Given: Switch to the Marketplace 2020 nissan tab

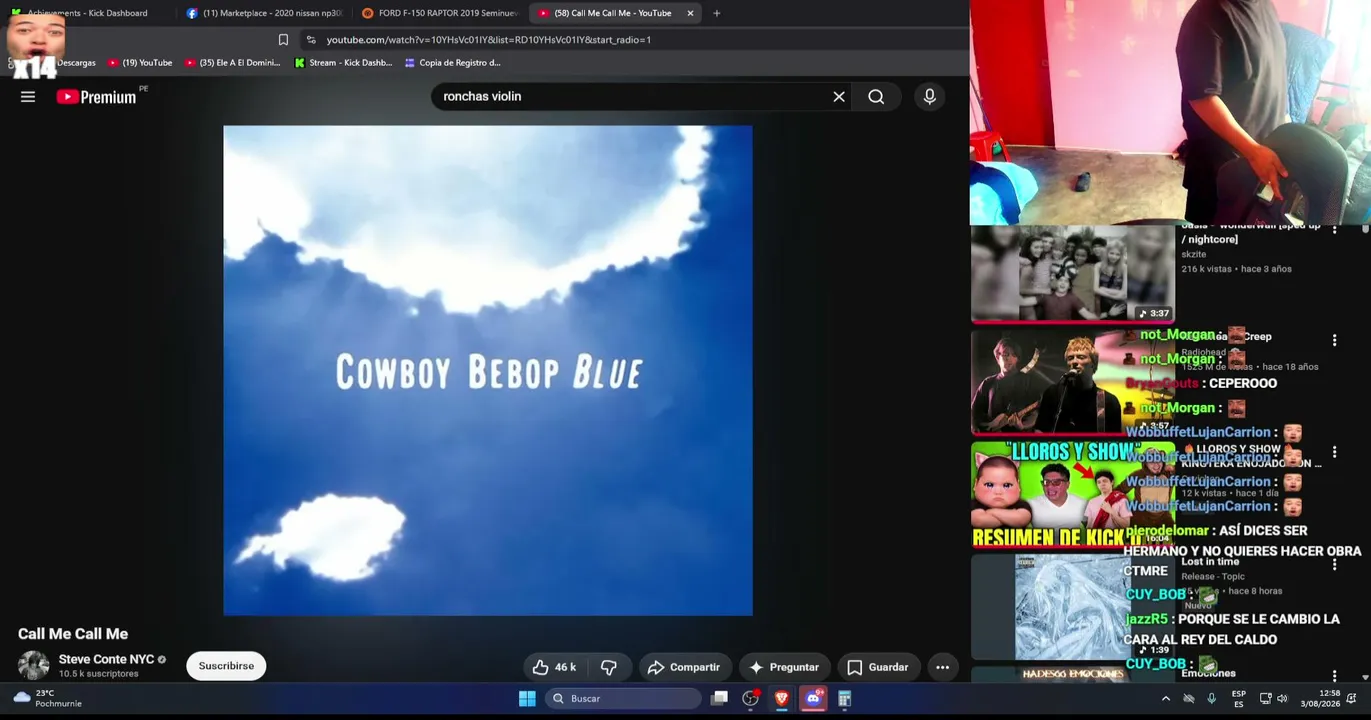Looking at the screenshot, I should pyautogui.click(x=263, y=13).
